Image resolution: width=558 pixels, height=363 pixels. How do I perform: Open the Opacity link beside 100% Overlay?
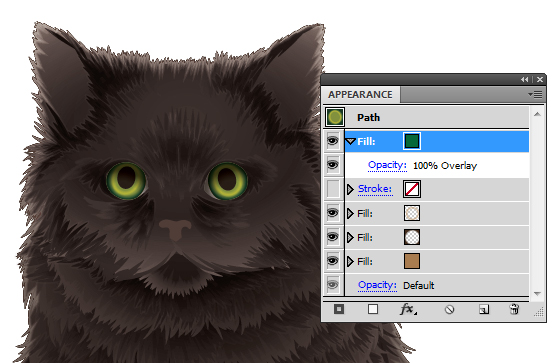(387, 165)
